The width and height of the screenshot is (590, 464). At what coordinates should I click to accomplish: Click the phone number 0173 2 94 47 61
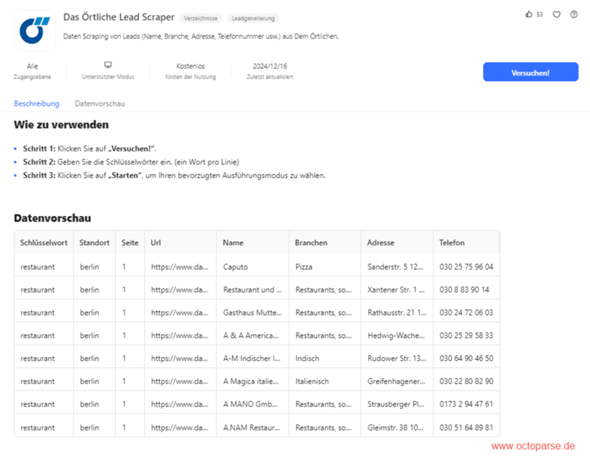(466, 404)
